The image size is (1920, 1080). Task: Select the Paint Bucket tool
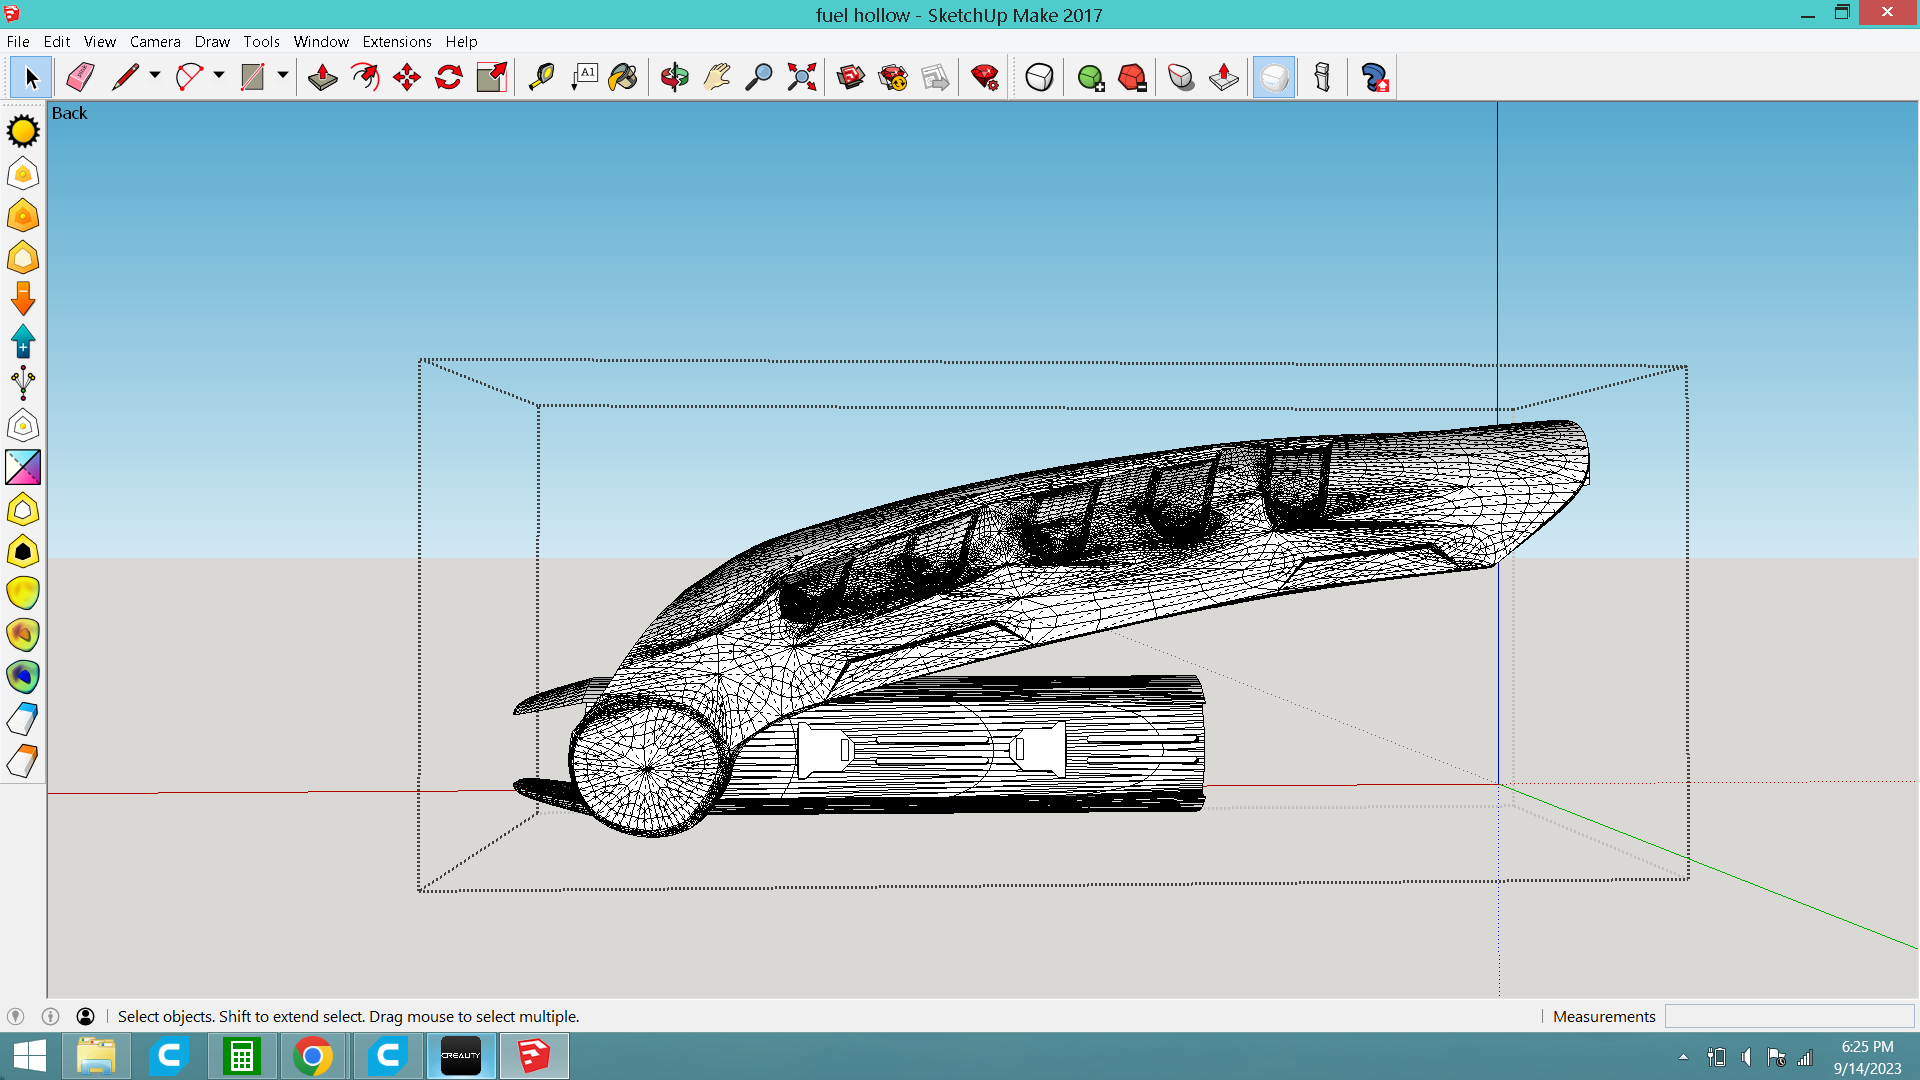(623, 77)
